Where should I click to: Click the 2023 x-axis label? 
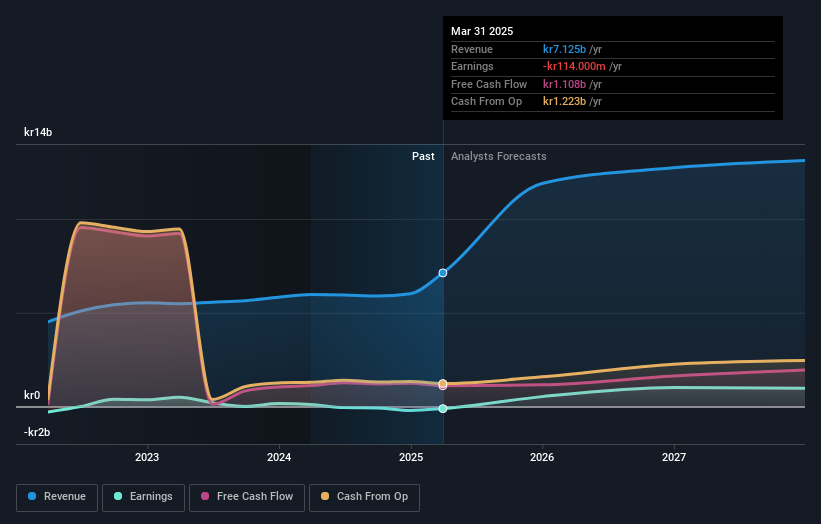point(147,457)
